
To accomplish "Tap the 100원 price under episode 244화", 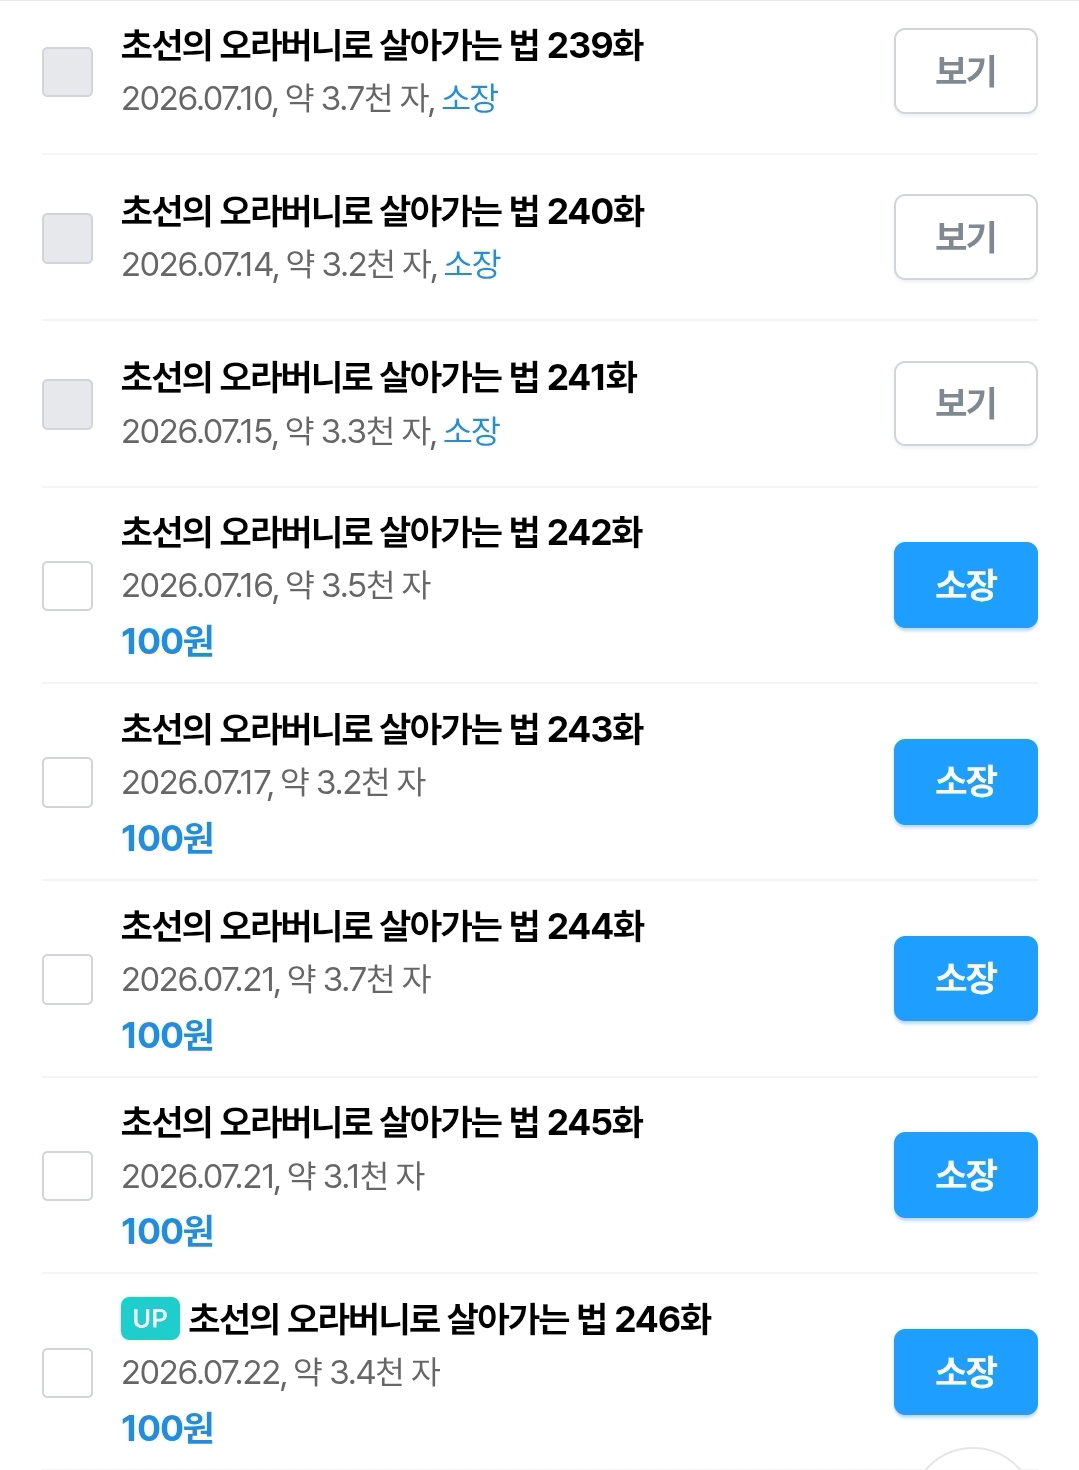I will click(x=167, y=1035).
